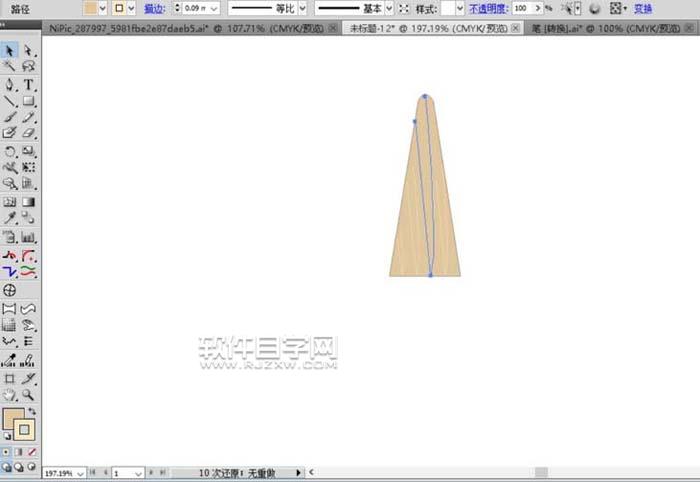This screenshot has height=482, width=700.
Task: Open the artboard number dropdown
Action: [x=138, y=473]
